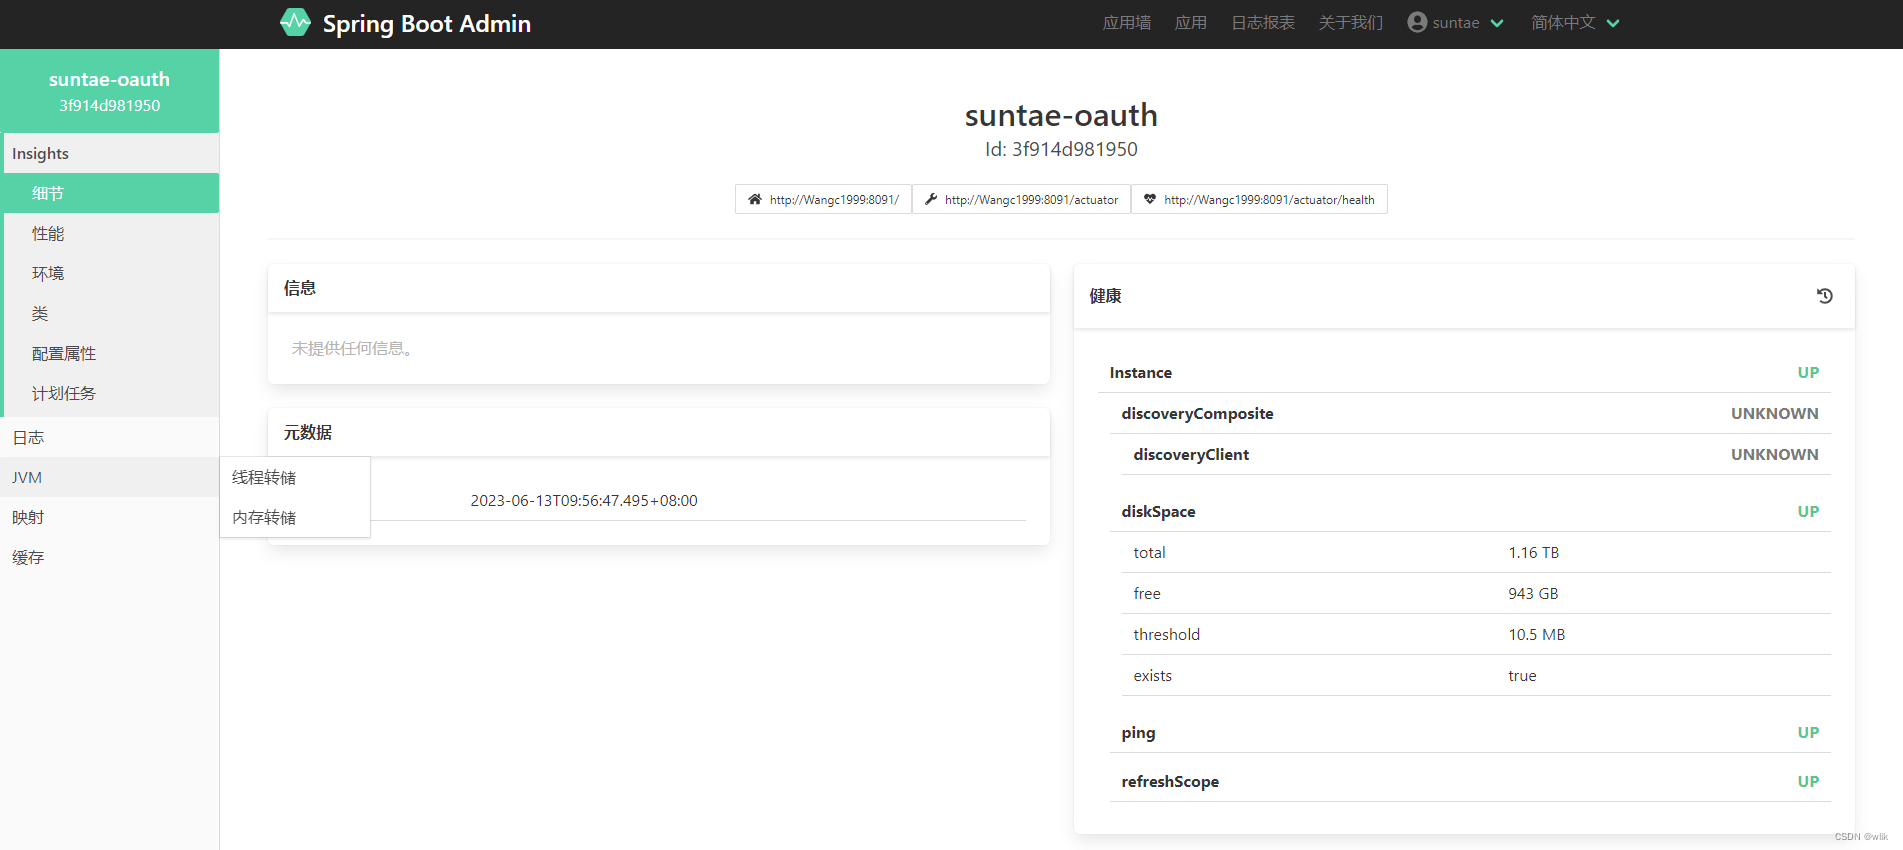Open the 配置属性 sidebar item

tap(111, 353)
